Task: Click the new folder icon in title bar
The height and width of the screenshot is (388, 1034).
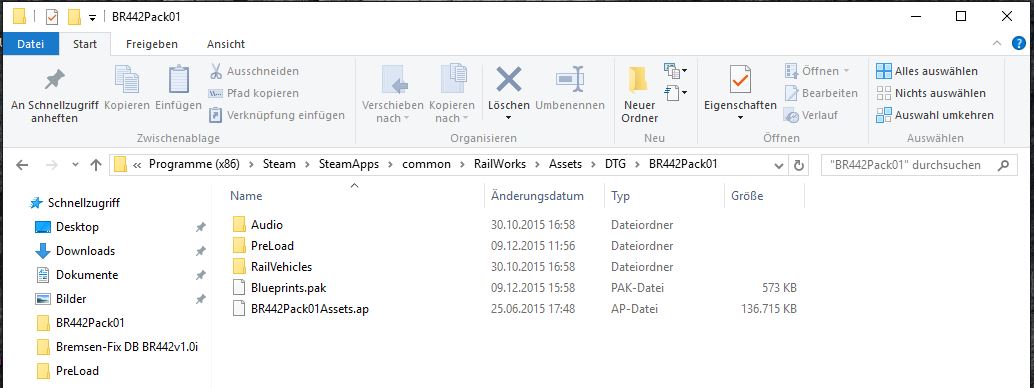Action: point(75,16)
